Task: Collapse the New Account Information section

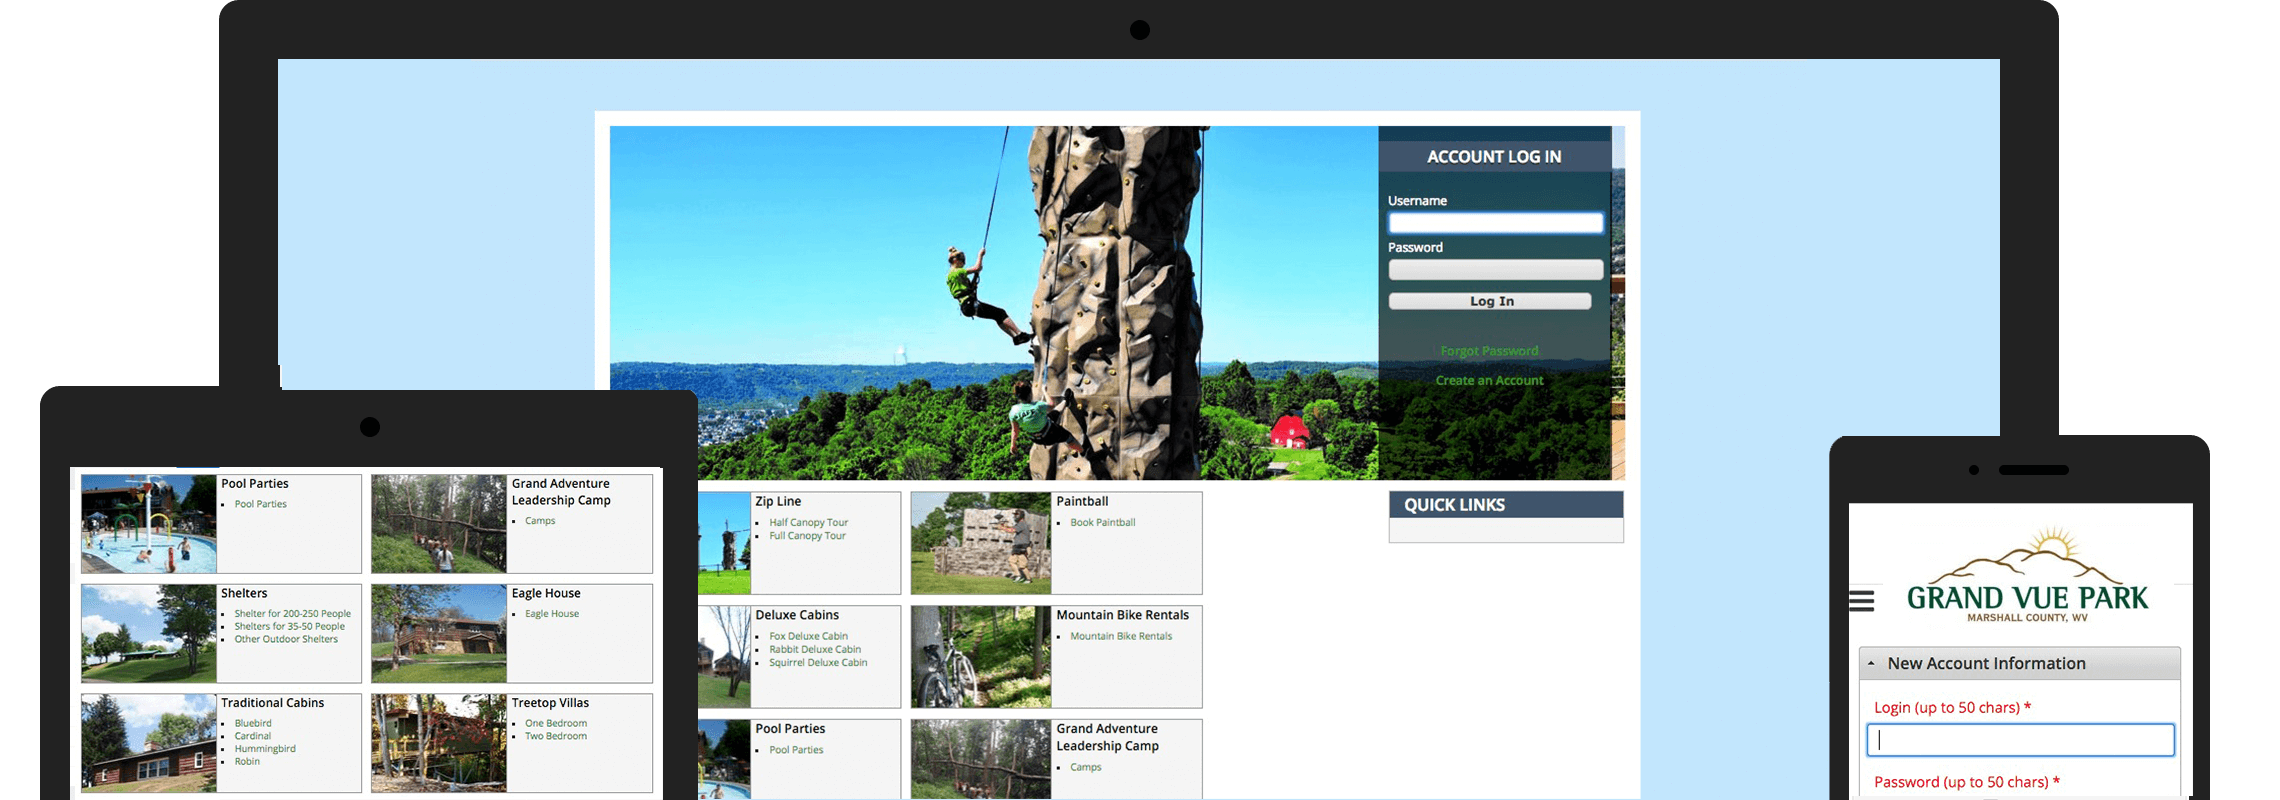Action: pos(1871,663)
